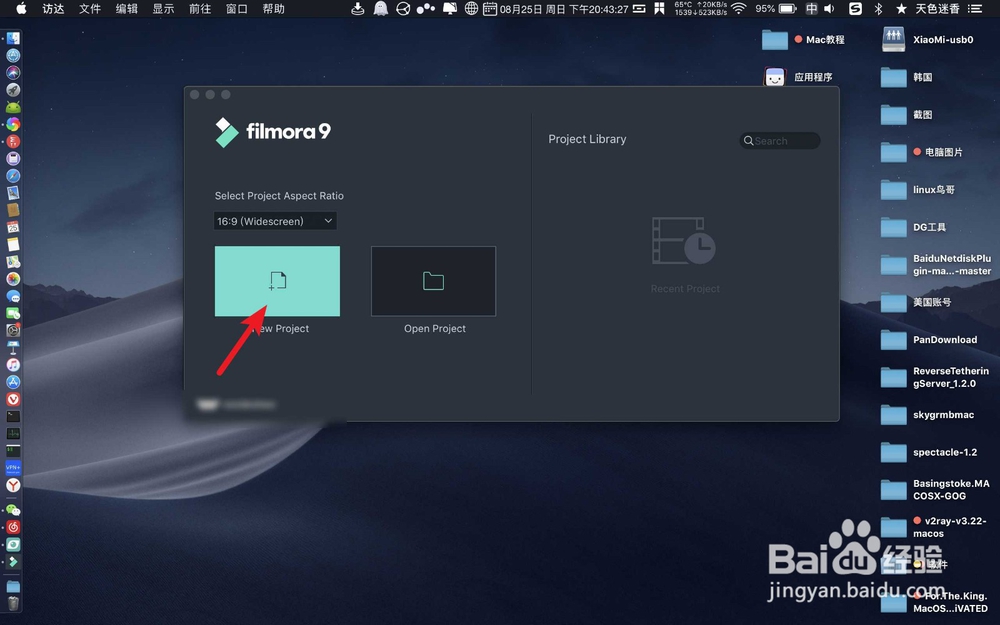The width and height of the screenshot is (1000, 625).
Task: Open the 帮助 menu
Action: [x=274, y=8]
